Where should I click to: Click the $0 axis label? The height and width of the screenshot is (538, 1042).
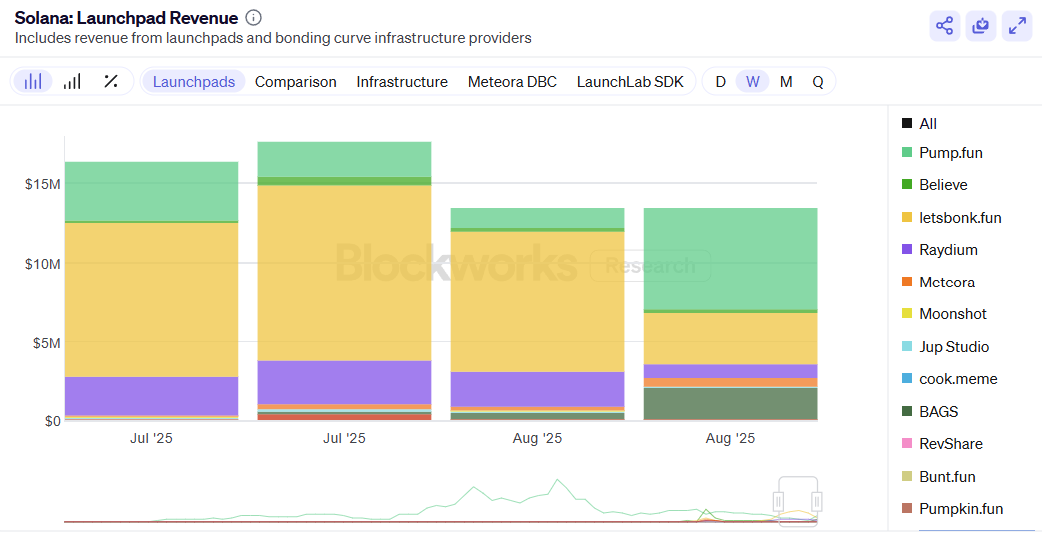(51, 420)
